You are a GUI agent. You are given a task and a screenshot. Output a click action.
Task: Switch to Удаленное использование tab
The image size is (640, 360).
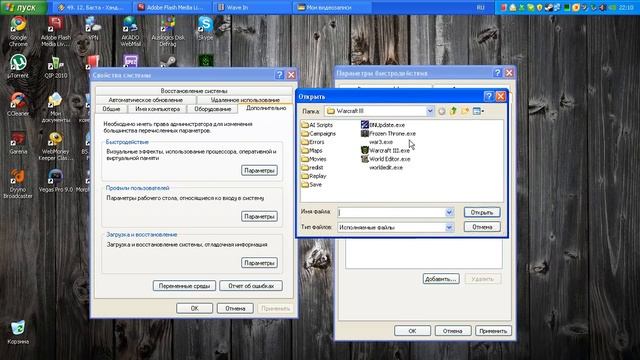point(245,100)
